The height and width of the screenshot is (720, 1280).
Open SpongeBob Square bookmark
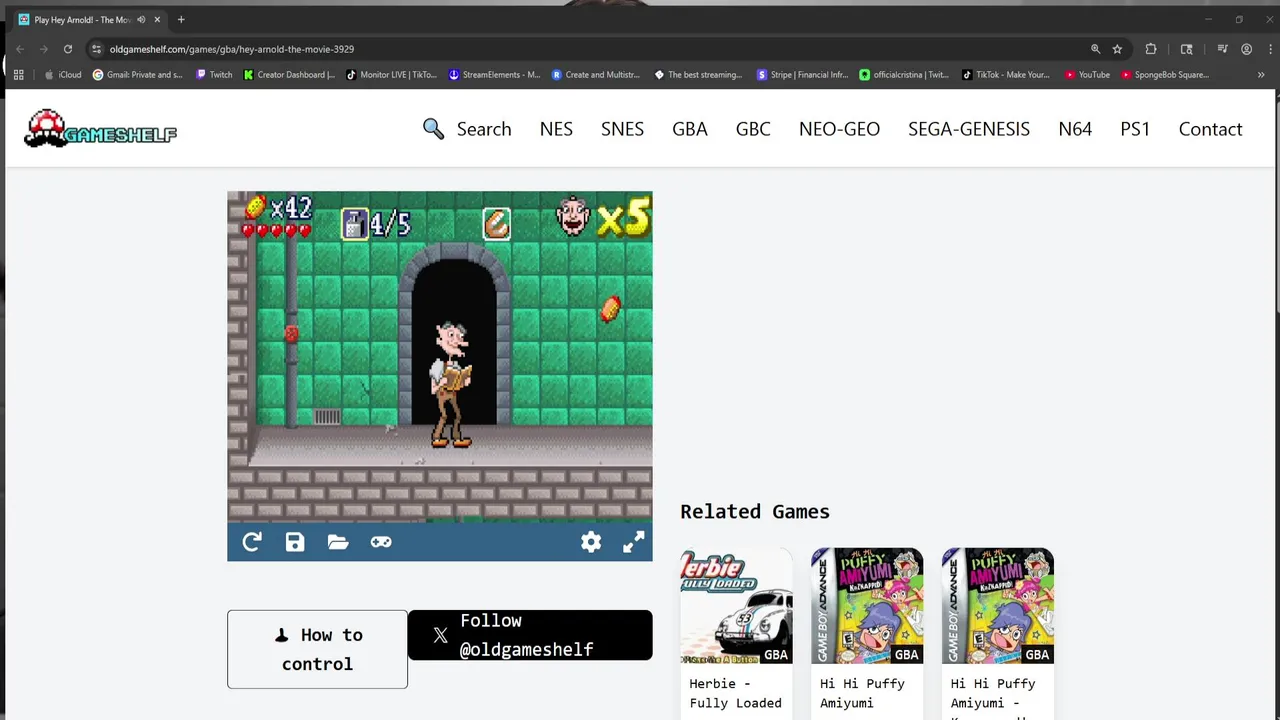pyautogui.click(x=1165, y=74)
